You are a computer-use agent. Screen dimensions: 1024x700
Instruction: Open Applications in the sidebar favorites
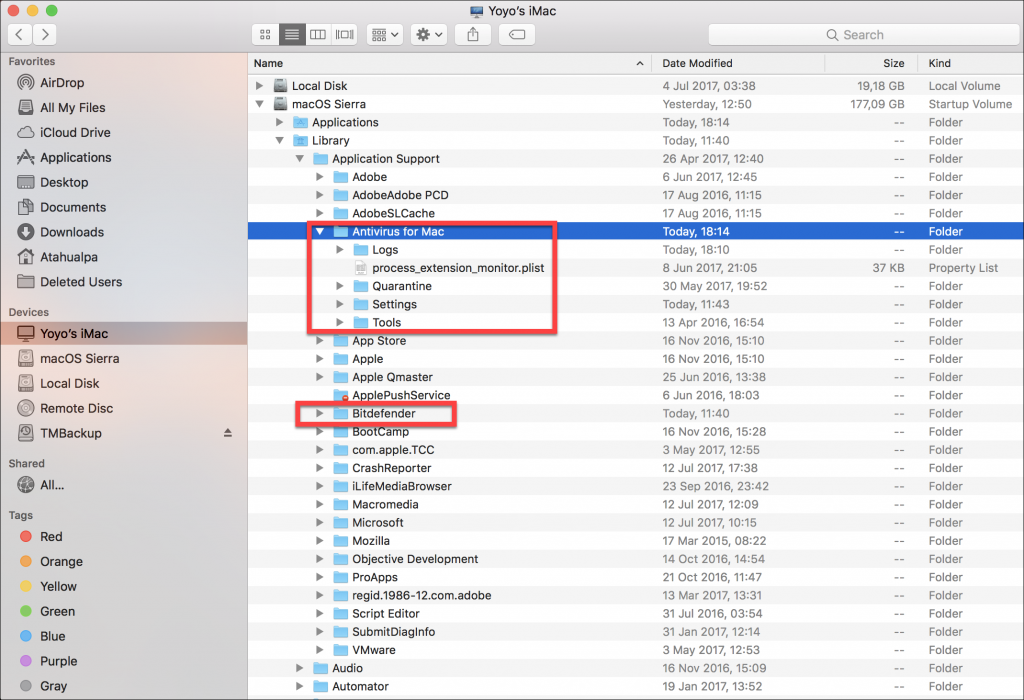pos(76,157)
